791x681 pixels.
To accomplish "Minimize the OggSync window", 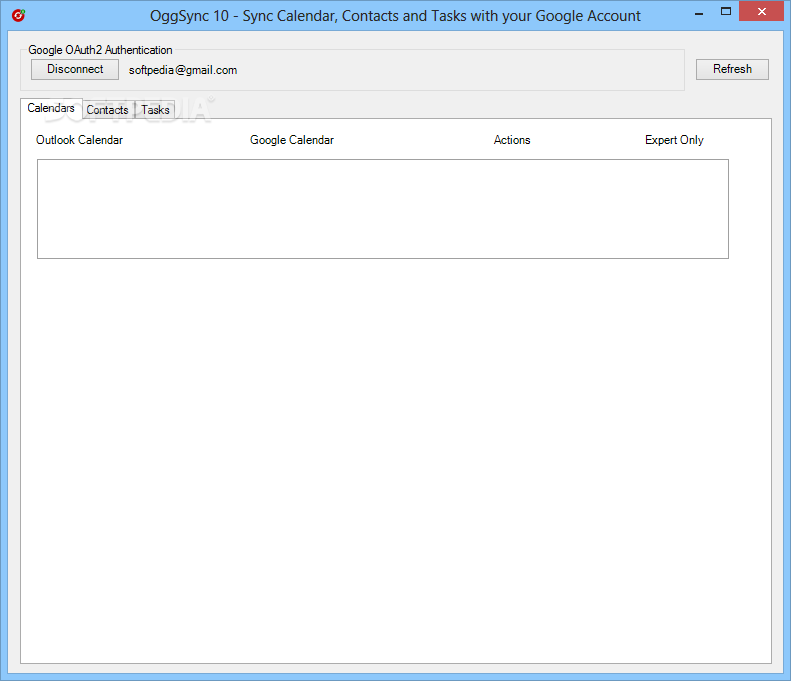I will tap(699, 12).
